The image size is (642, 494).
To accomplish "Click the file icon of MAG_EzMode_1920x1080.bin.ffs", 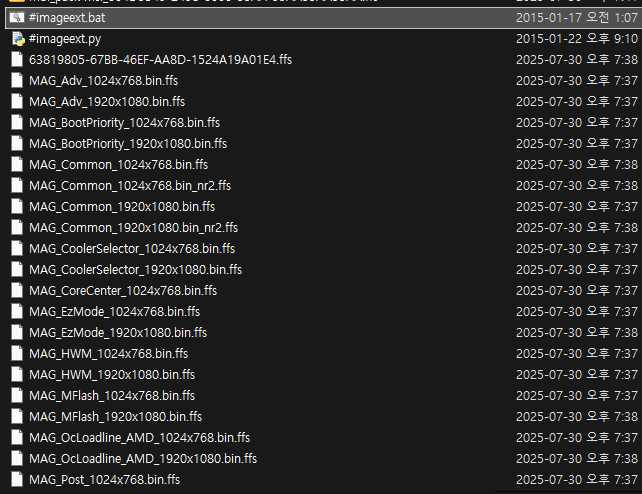I will point(17,333).
